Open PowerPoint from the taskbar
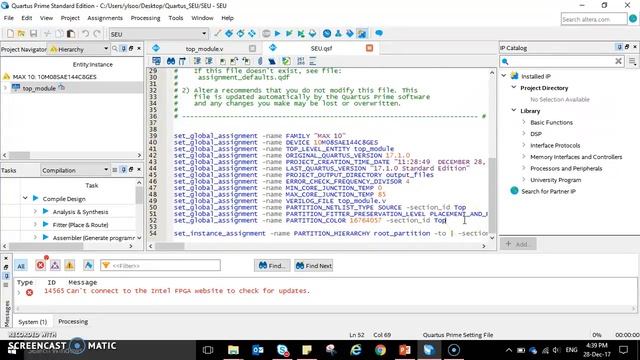Image resolution: width=640 pixels, height=360 pixels. [405, 350]
